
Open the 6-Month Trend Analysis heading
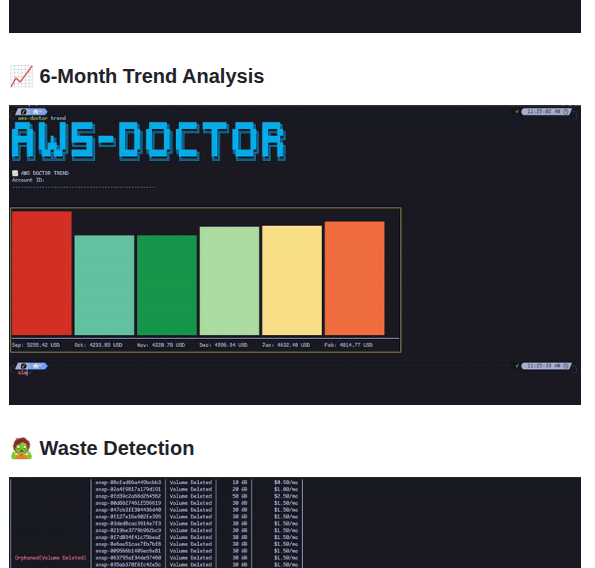151,76
